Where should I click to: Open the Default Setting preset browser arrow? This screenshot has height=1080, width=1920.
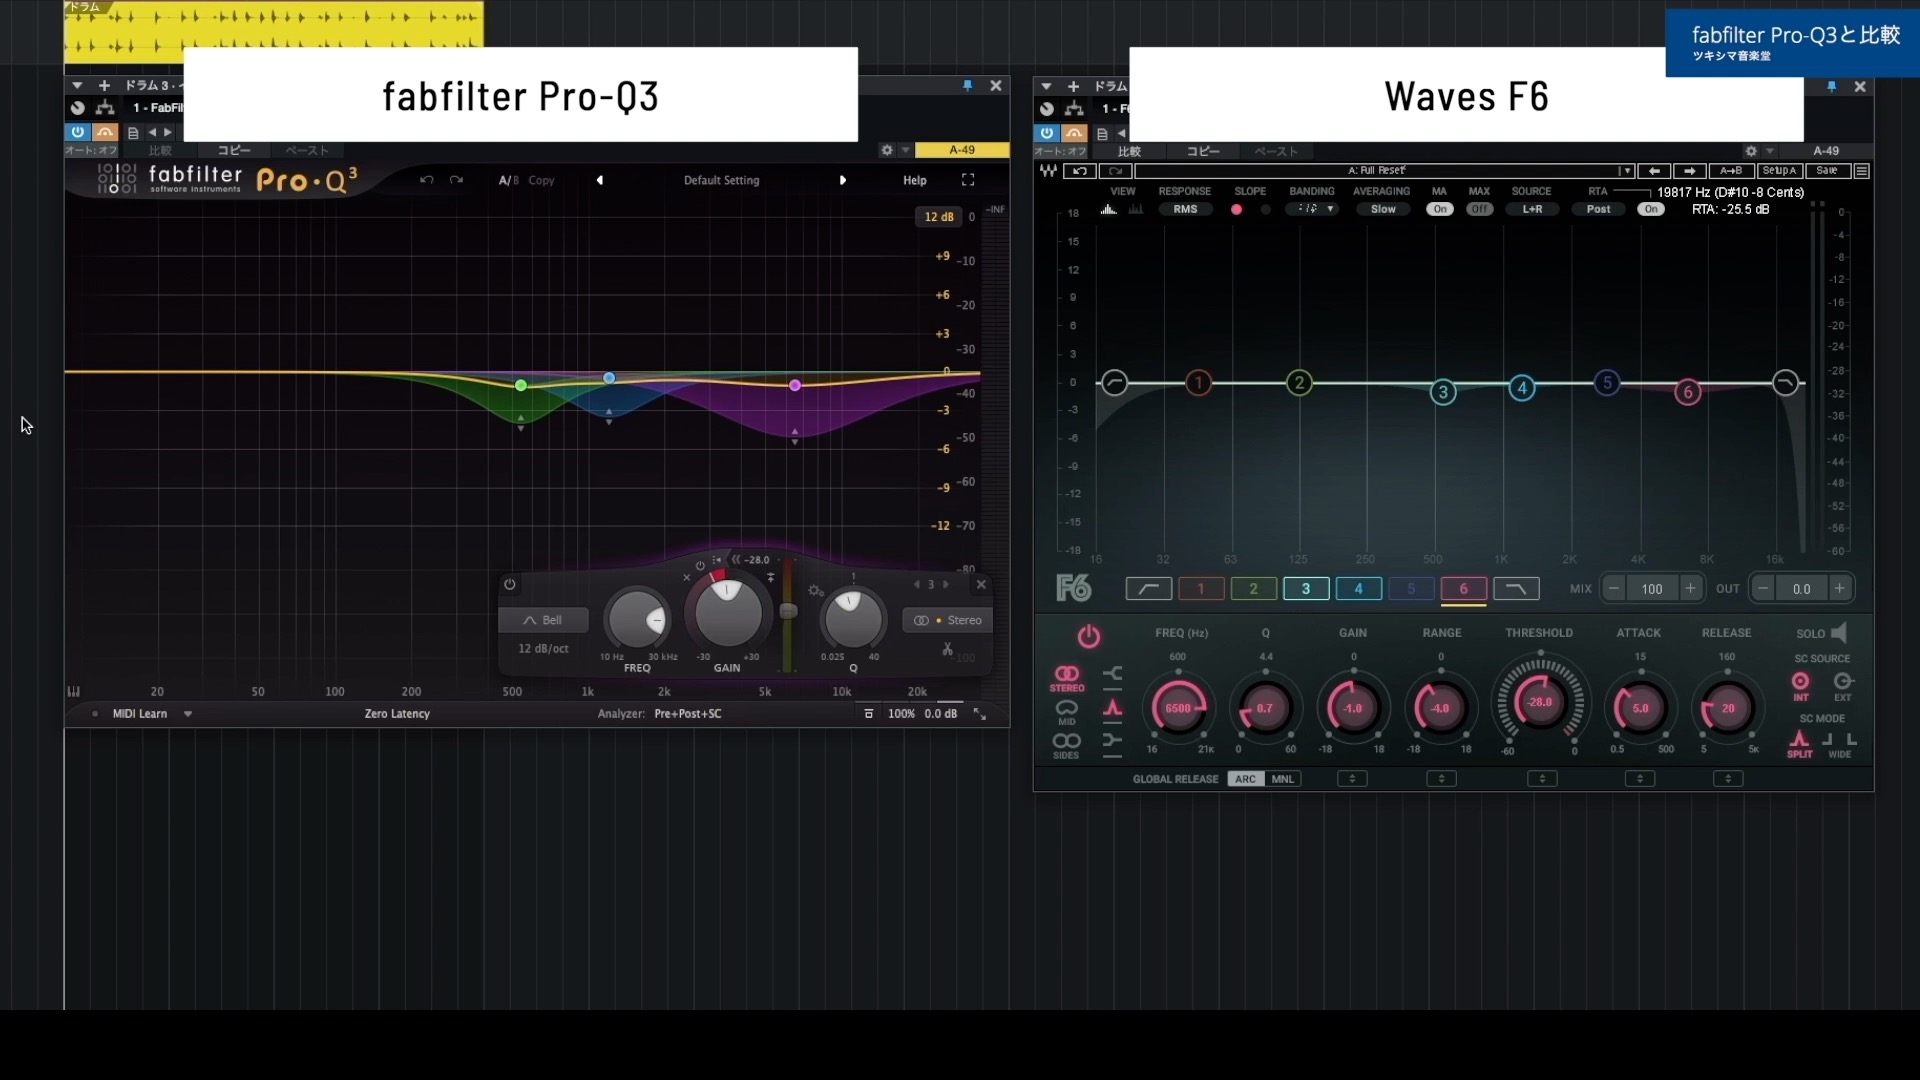click(x=843, y=180)
